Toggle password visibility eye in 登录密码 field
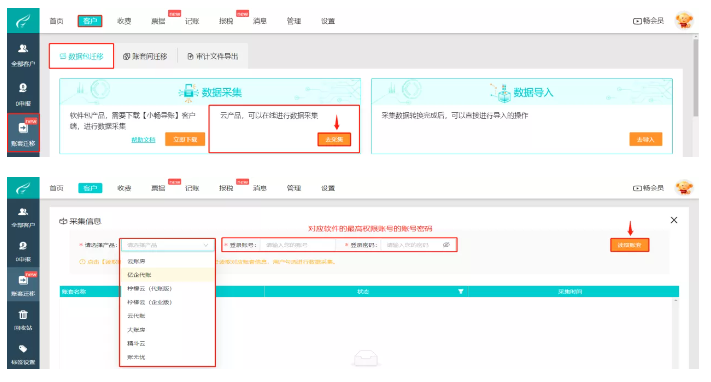The image size is (711, 382). [446, 245]
